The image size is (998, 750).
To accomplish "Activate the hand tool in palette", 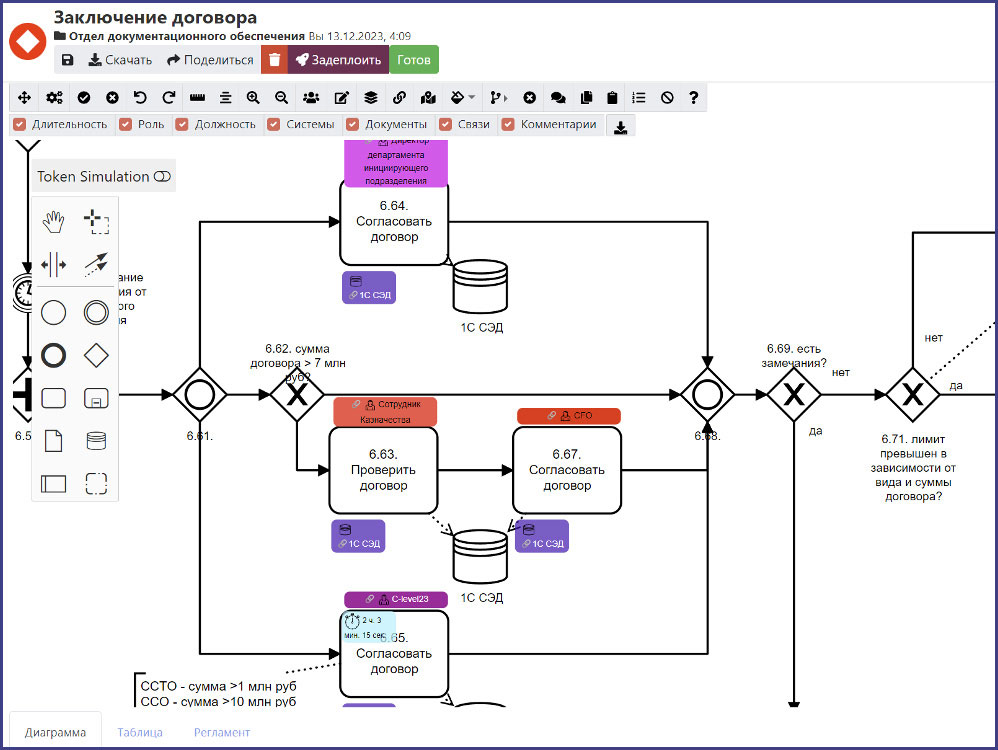I will pyautogui.click(x=54, y=221).
